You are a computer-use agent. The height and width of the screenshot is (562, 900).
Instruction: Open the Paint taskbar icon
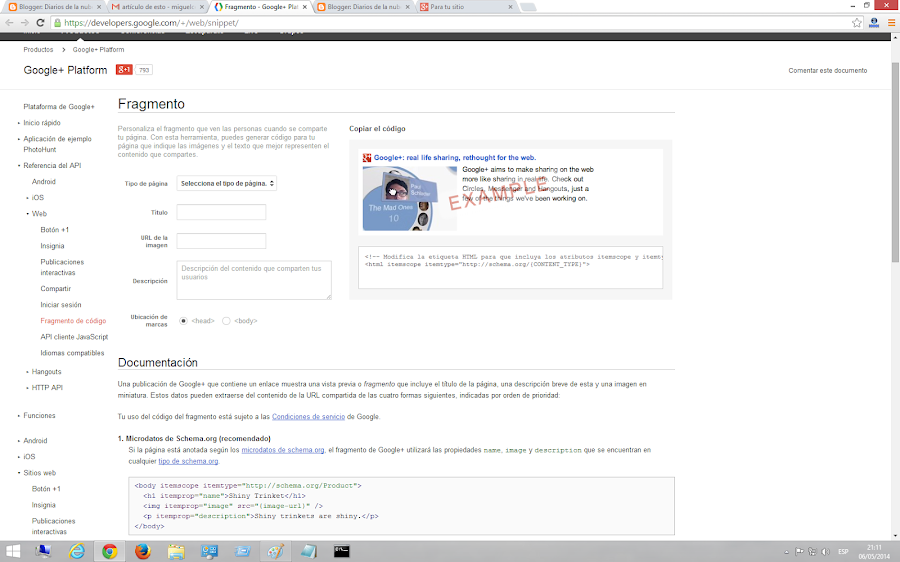[x=276, y=552]
